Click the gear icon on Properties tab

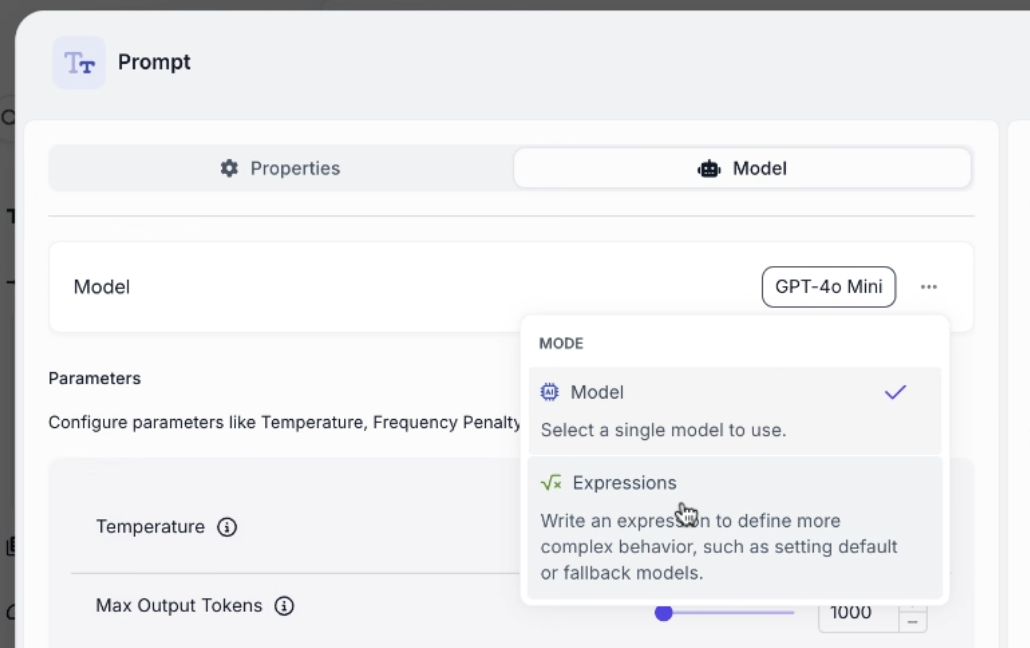pos(229,168)
